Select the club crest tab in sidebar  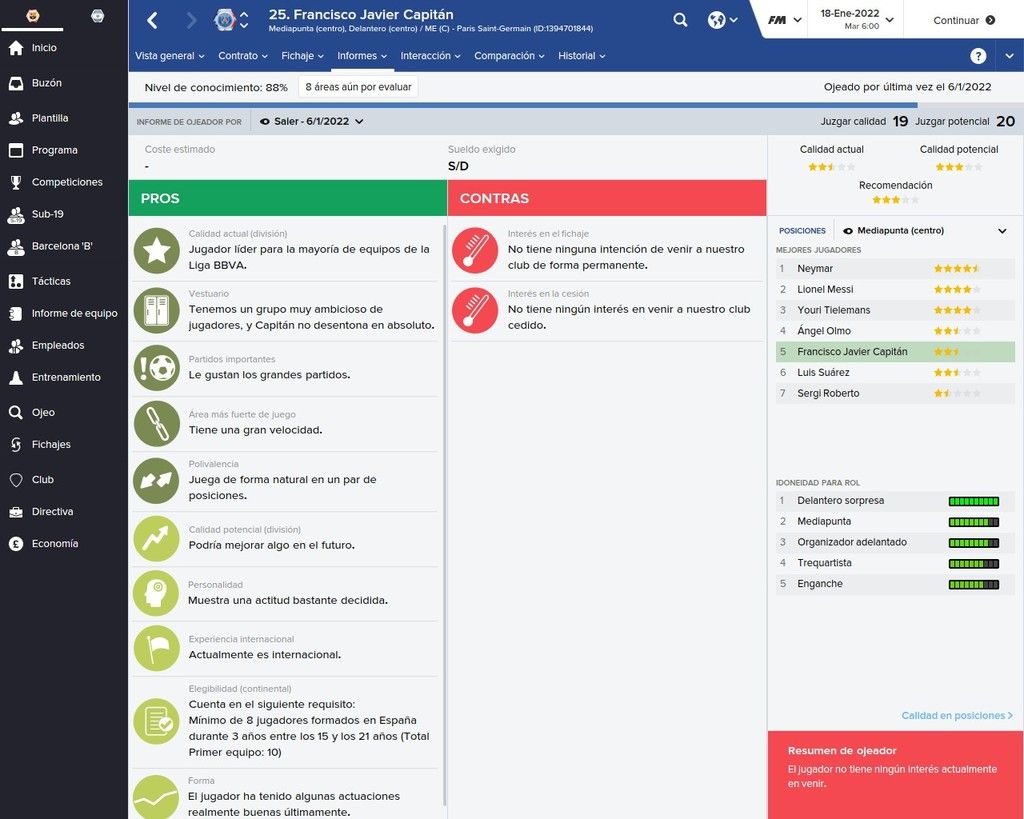97,16
